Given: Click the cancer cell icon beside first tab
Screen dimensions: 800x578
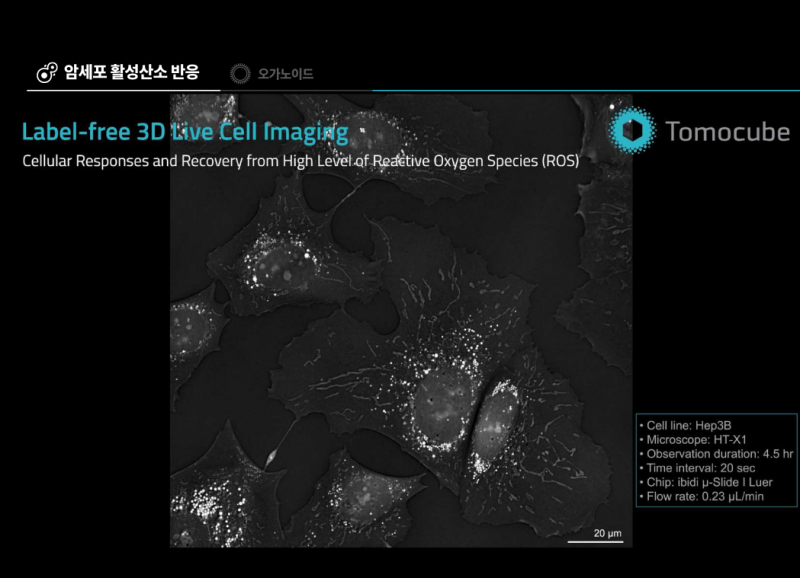Looking at the screenshot, I should [x=45, y=72].
